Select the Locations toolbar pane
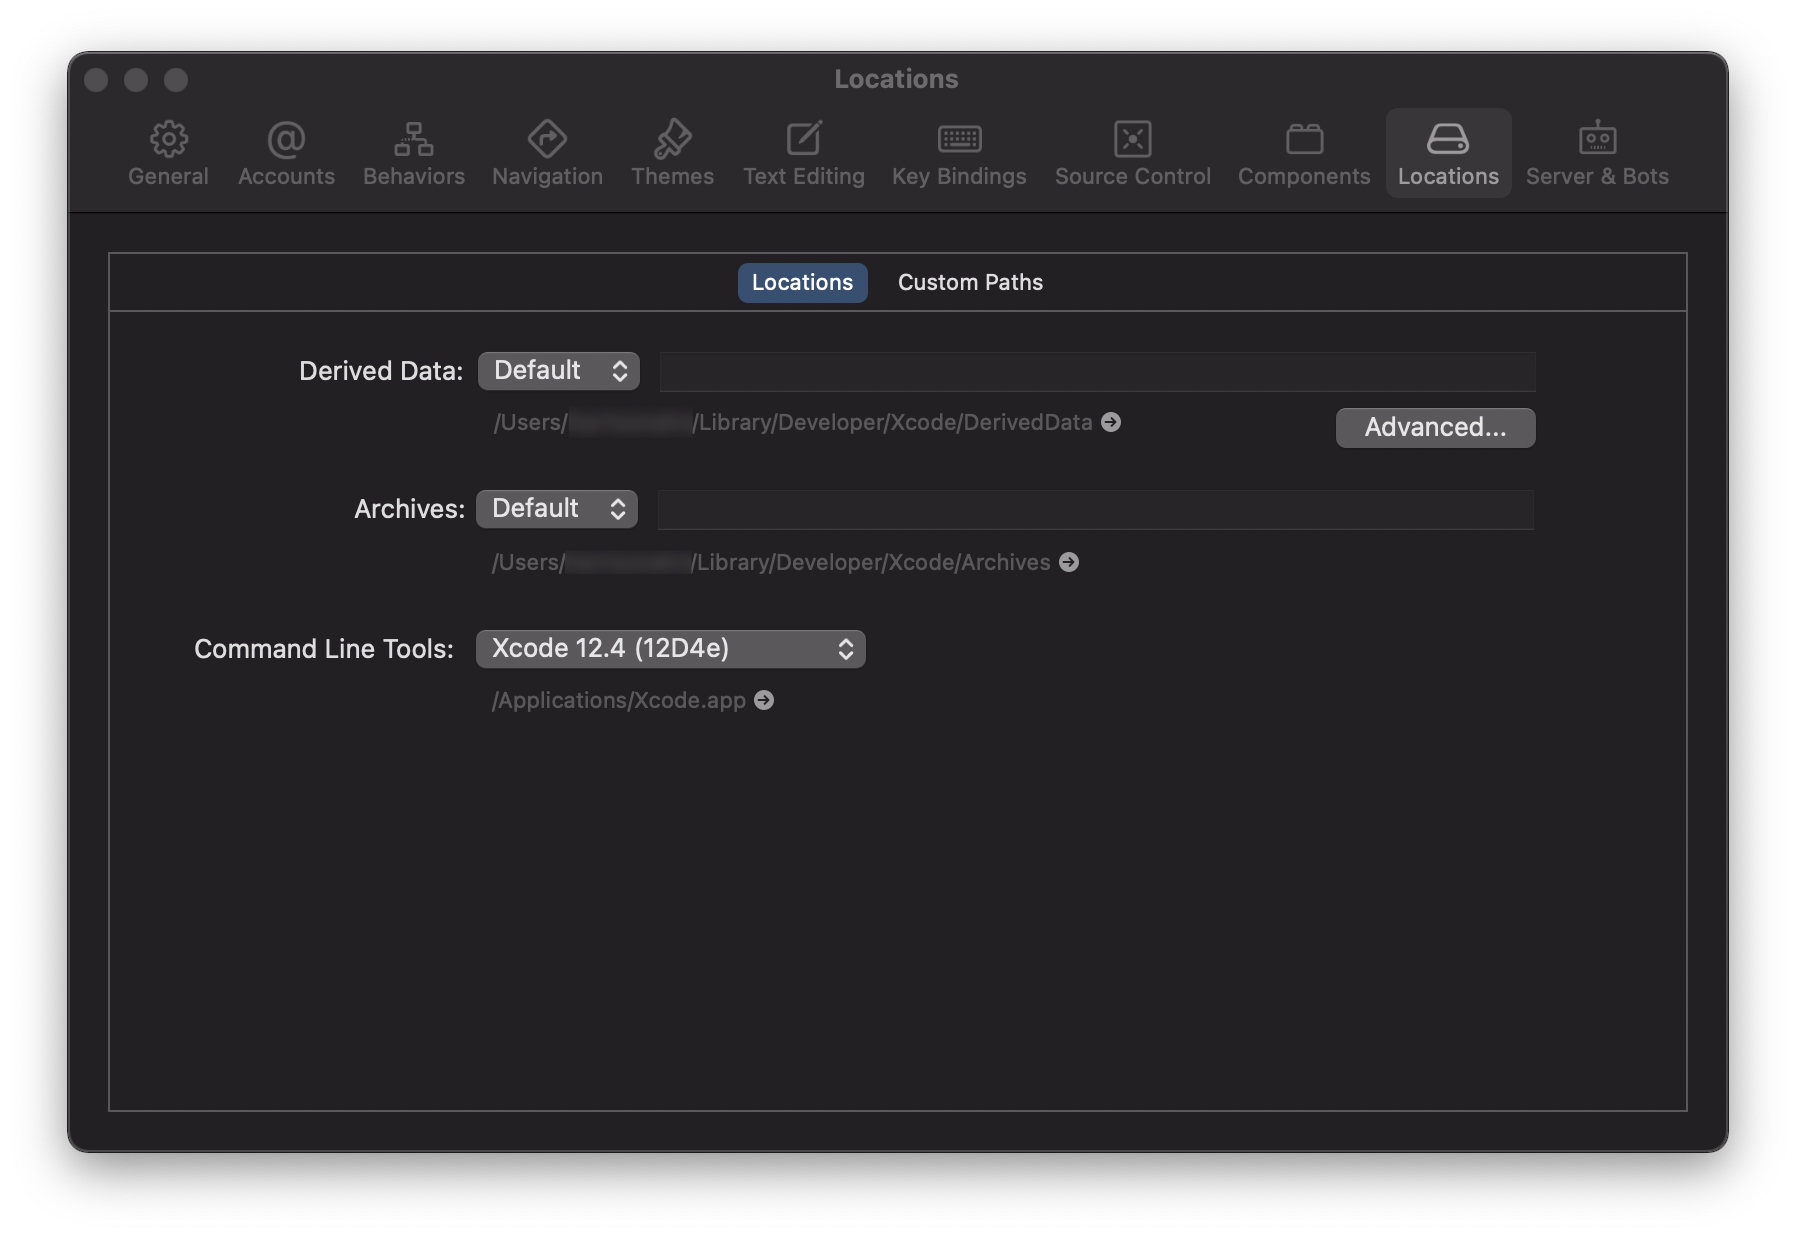The width and height of the screenshot is (1796, 1236). [x=1448, y=154]
